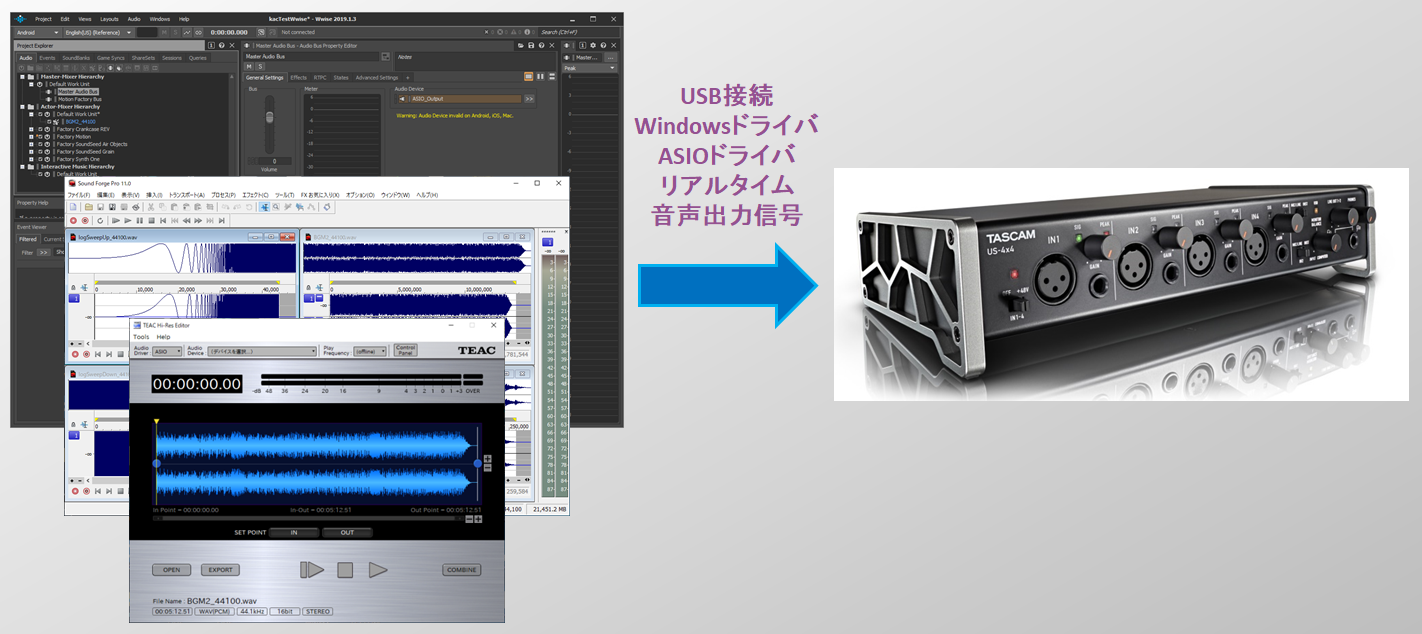Click Go to End in Sound Forge transport toolbar
The width and height of the screenshot is (1422, 634).
point(221,220)
